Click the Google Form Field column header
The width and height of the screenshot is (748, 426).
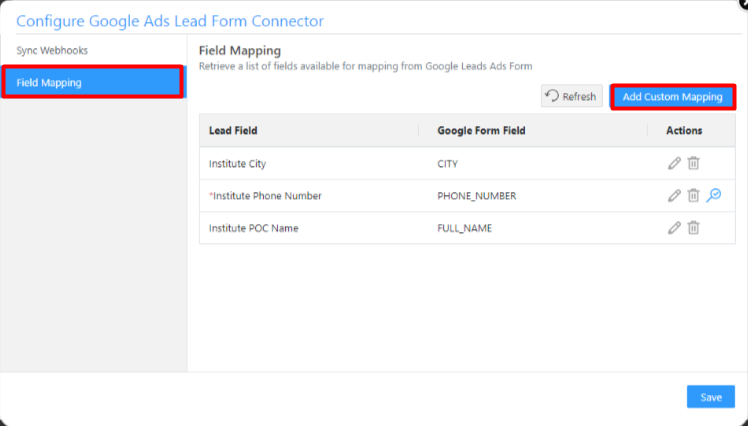tap(481, 130)
